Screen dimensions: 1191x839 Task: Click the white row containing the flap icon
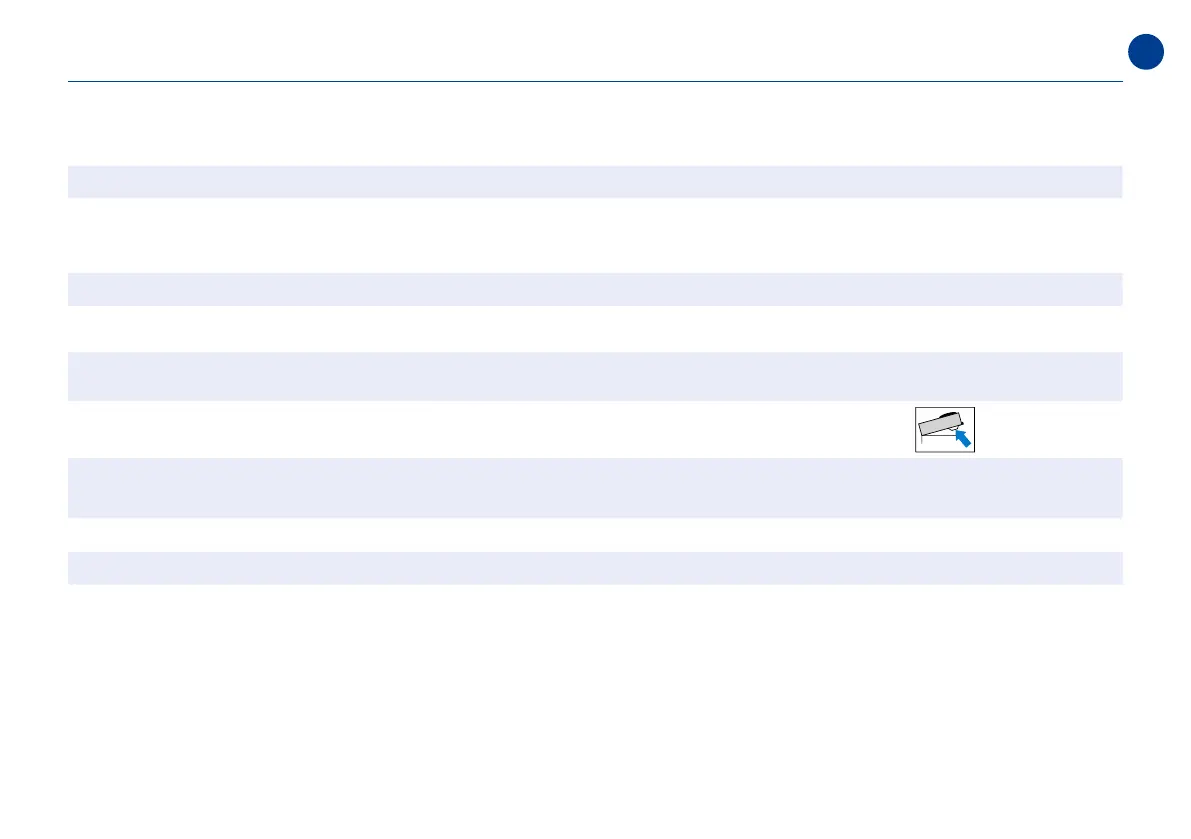[x=595, y=429]
